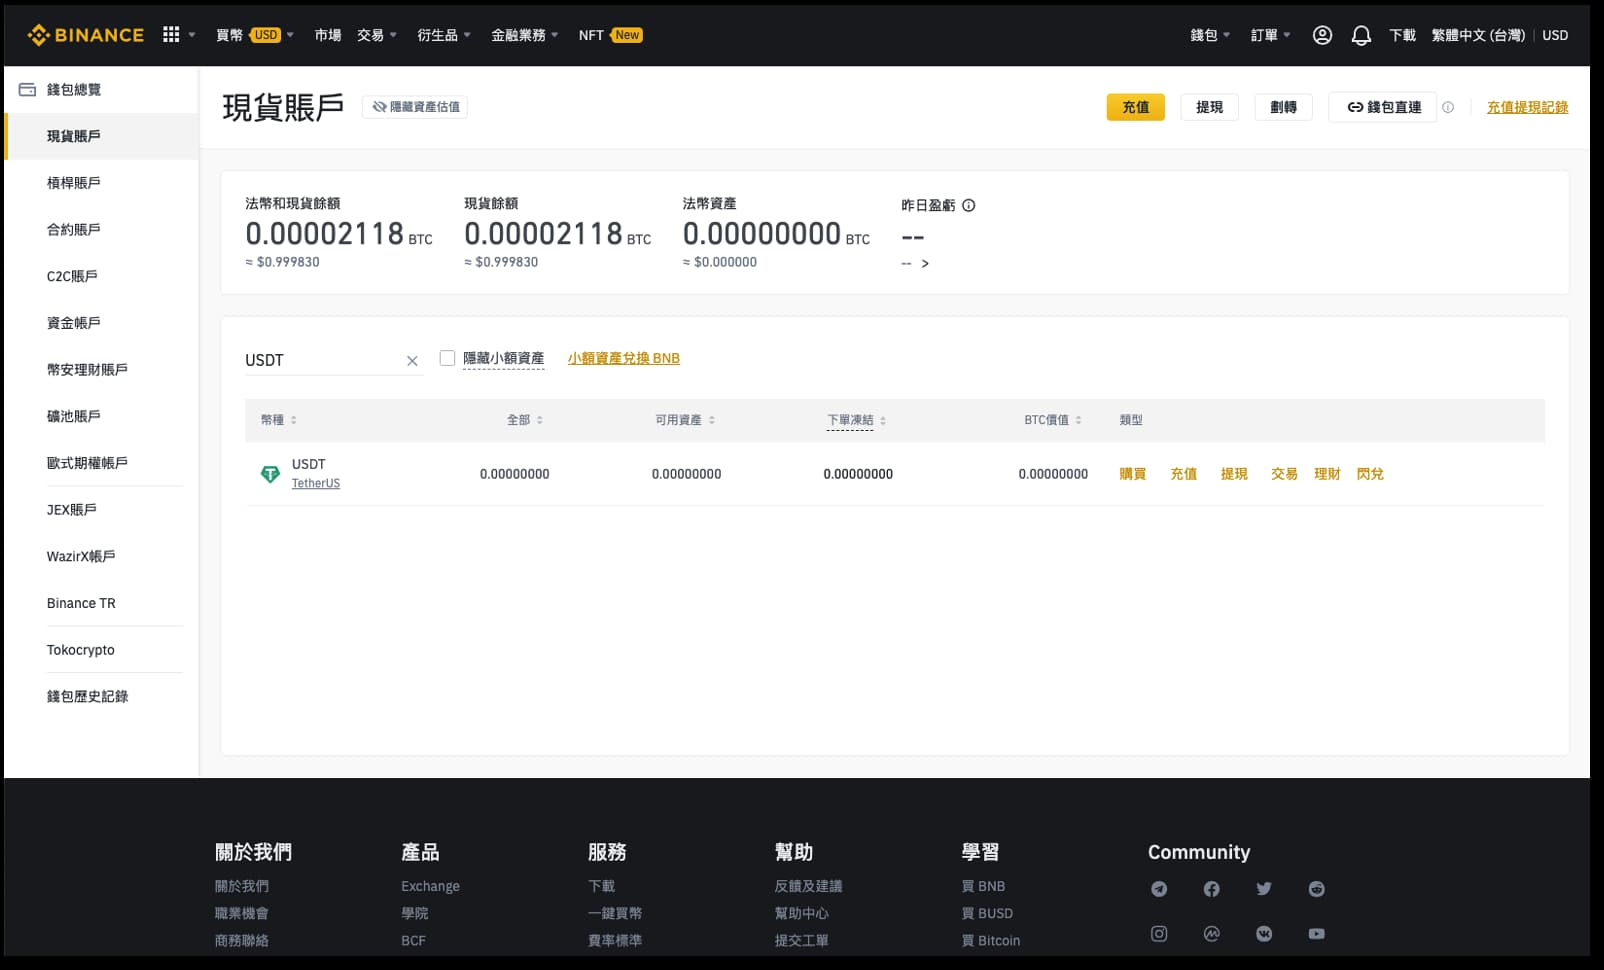Image resolution: width=1604 pixels, height=970 pixels.
Task: Open the Twitter community icon
Action: pos(1263,888)
